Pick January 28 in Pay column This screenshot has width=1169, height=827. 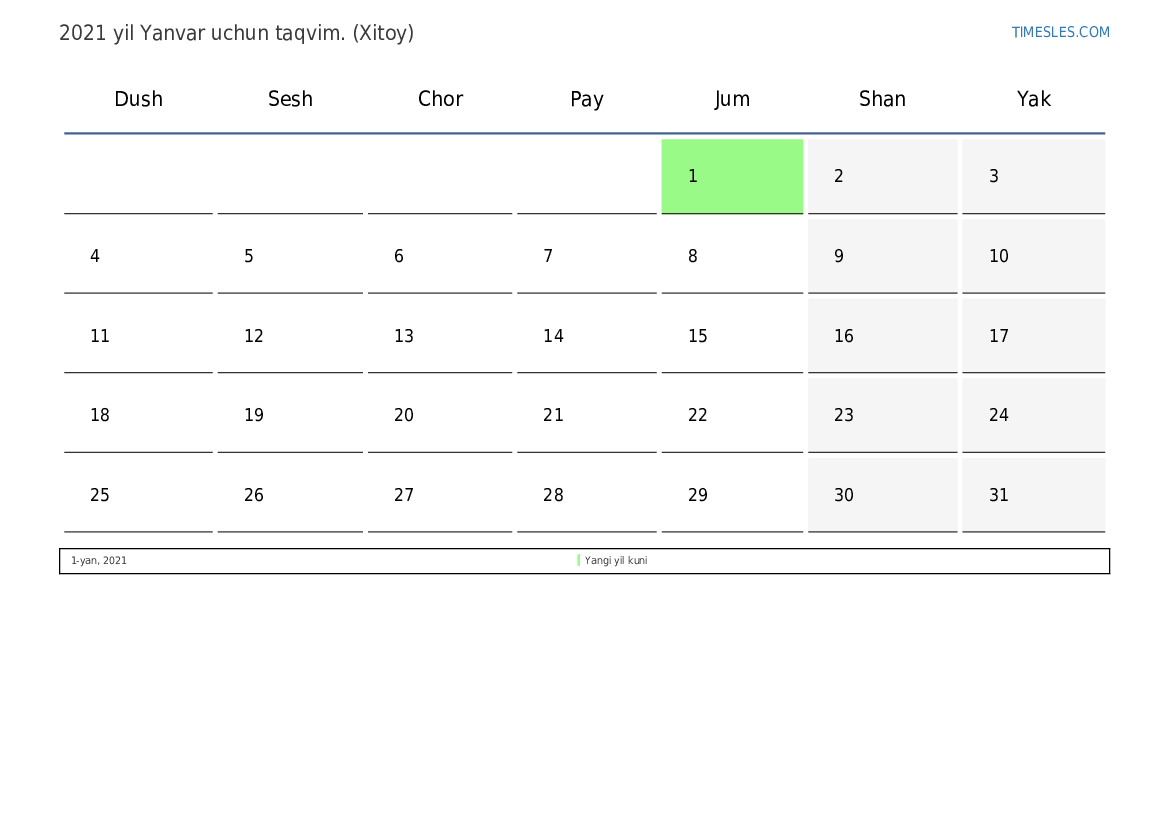tap(587, 495)
